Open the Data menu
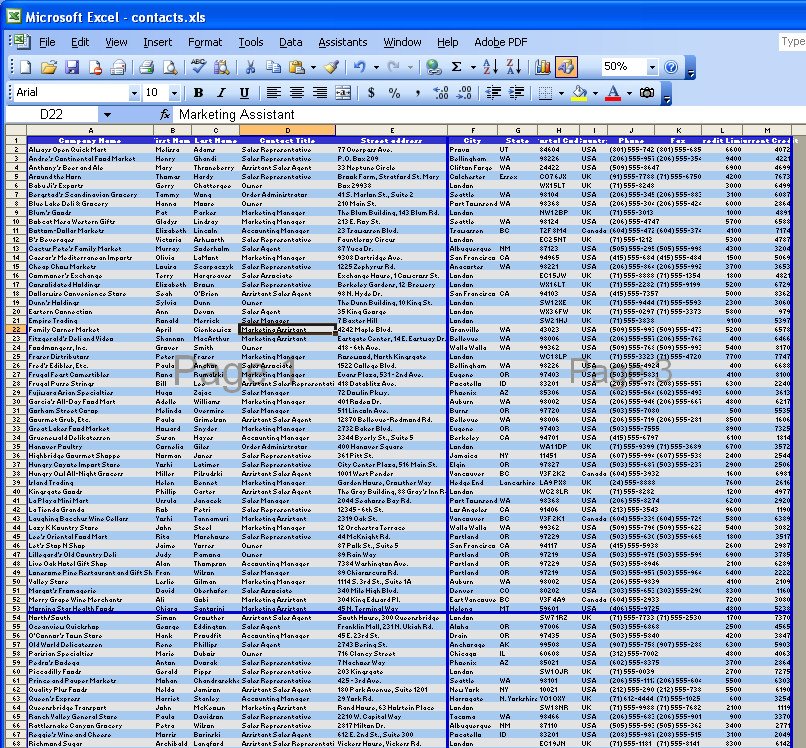This screenshot has height=748, width=806. 290,42
